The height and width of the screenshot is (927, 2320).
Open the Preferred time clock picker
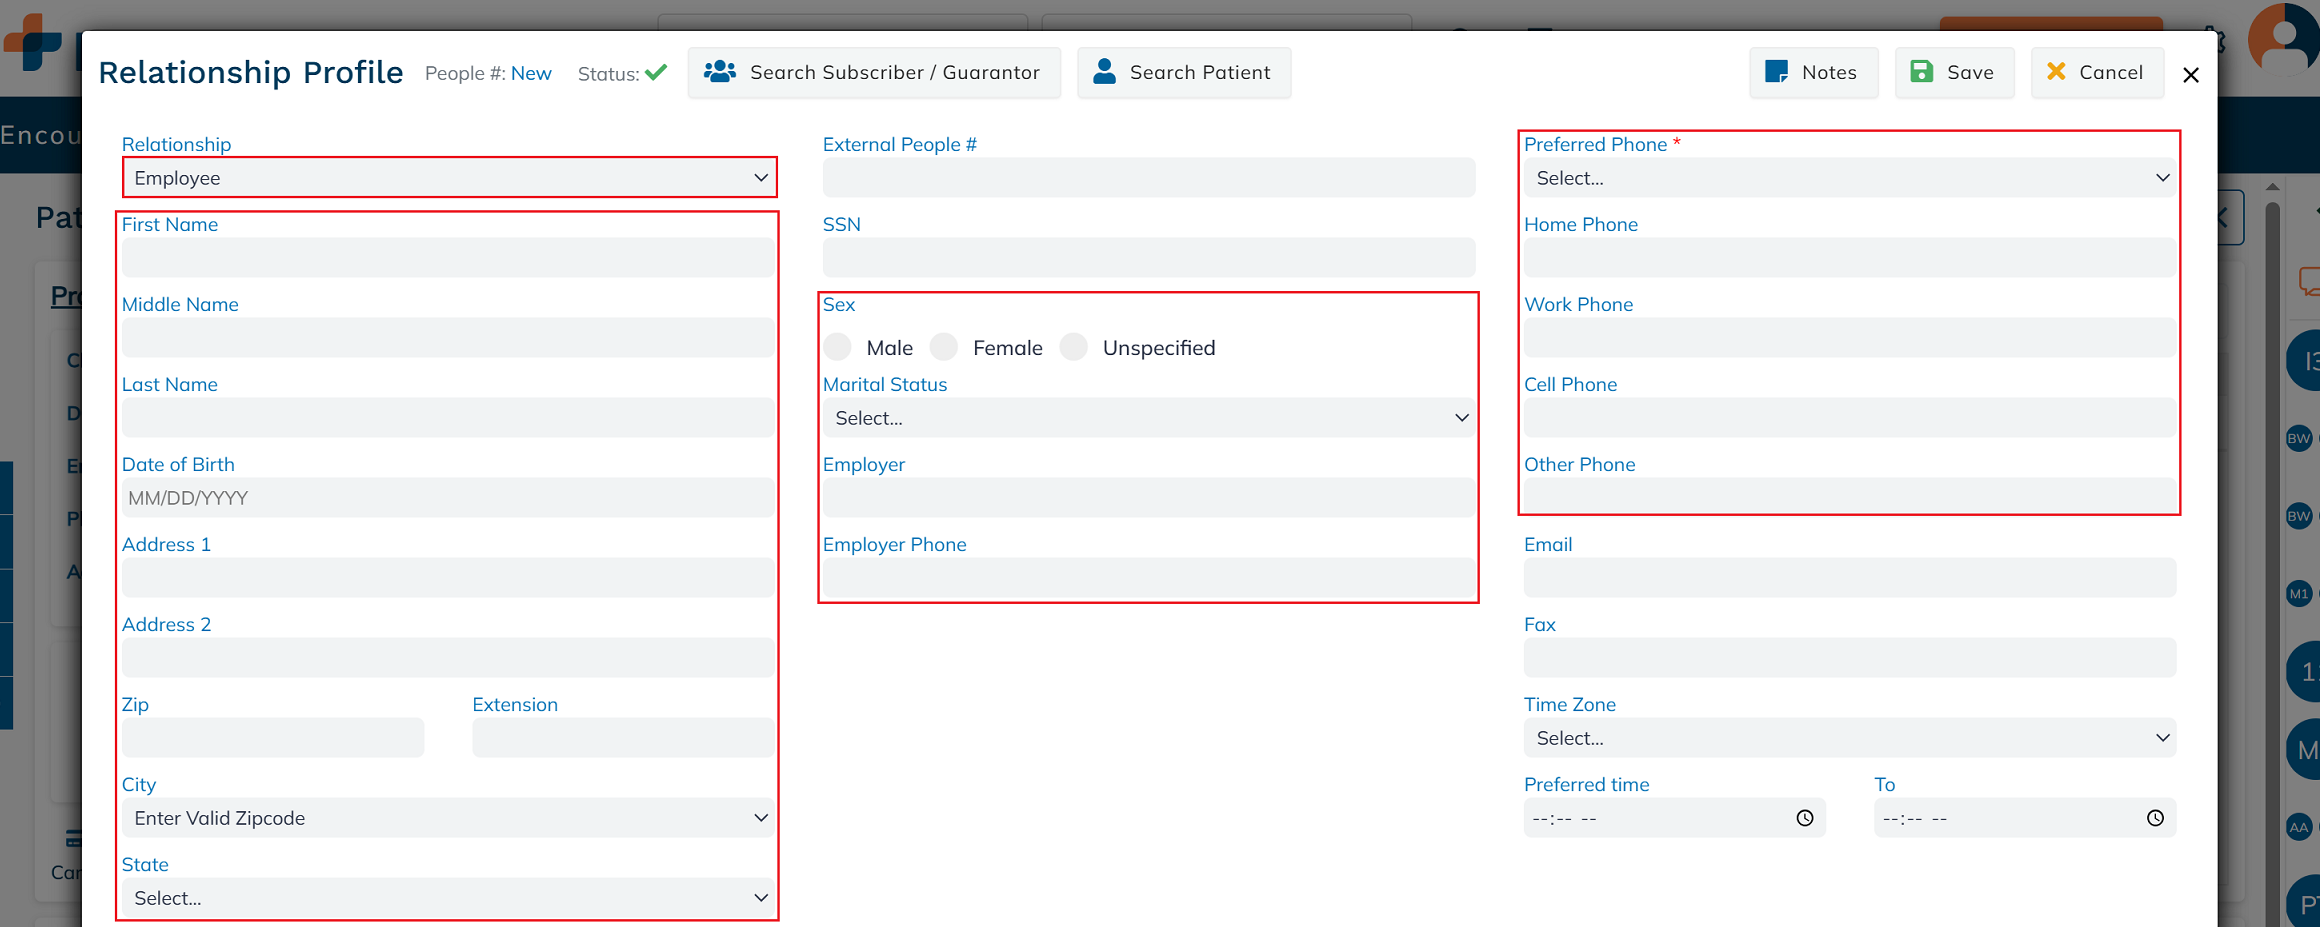tap(1804, 818)
